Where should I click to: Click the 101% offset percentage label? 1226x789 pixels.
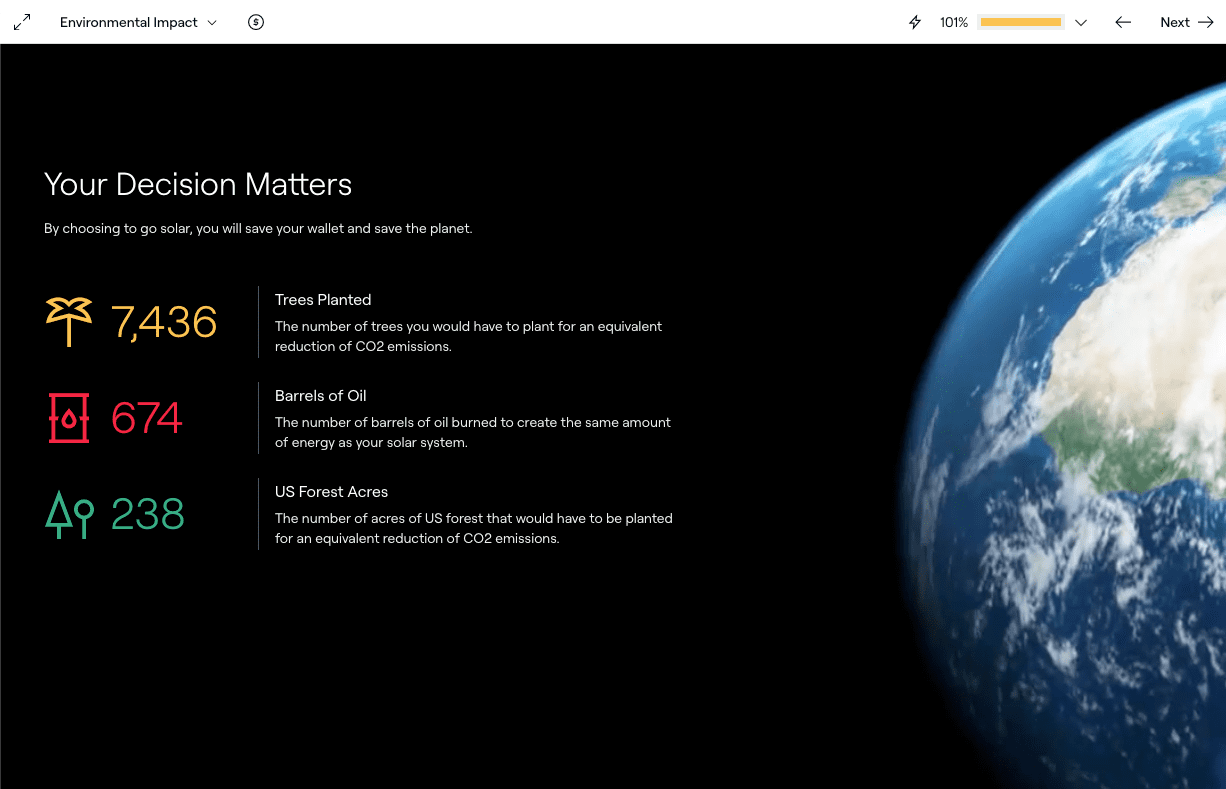coord(954,22)
